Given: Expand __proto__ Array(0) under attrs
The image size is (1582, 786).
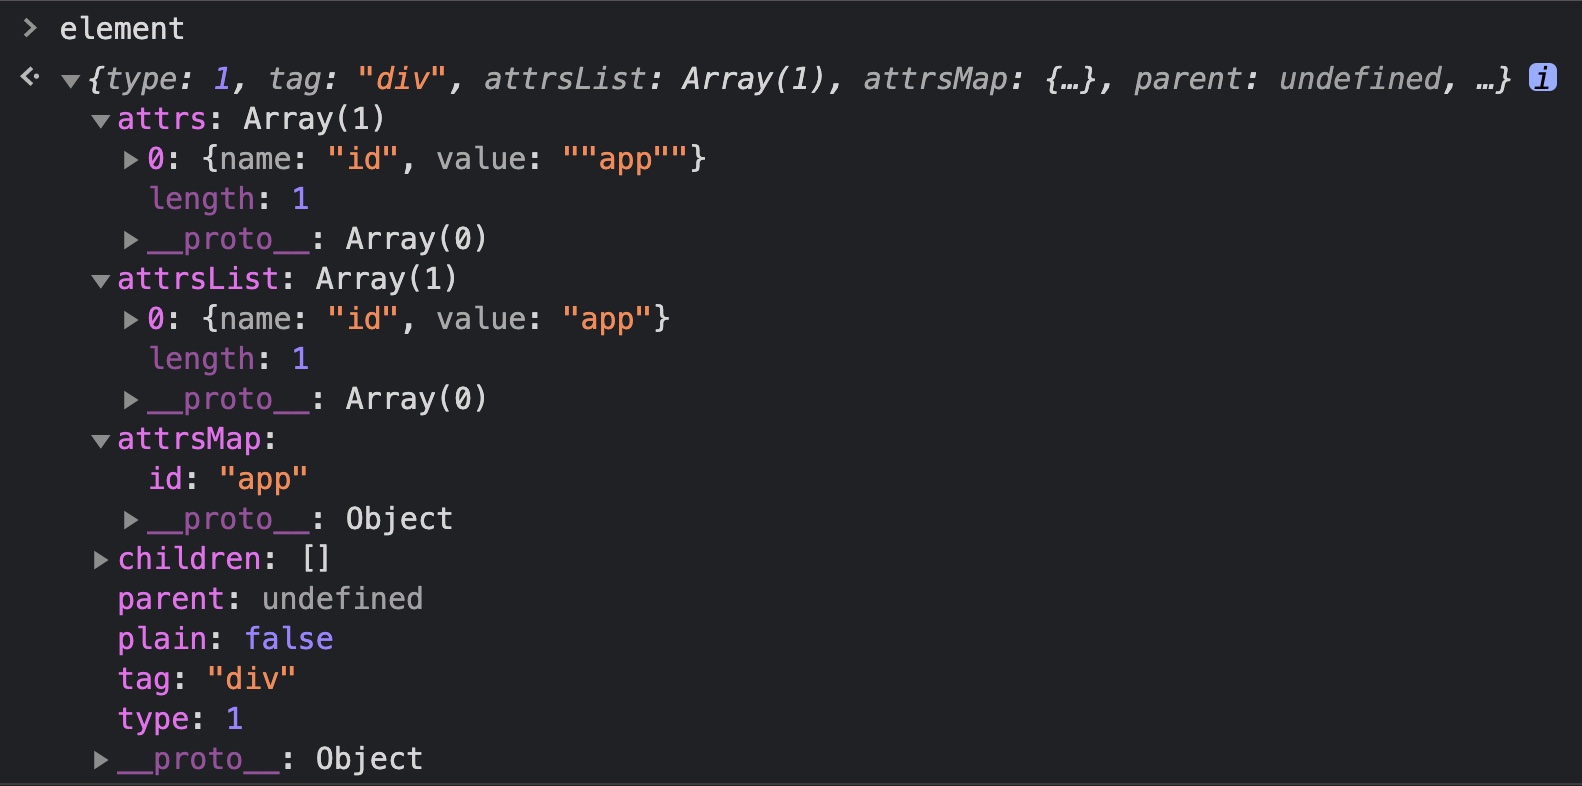Looking at the screenshot, I should [x=130, y=239].
